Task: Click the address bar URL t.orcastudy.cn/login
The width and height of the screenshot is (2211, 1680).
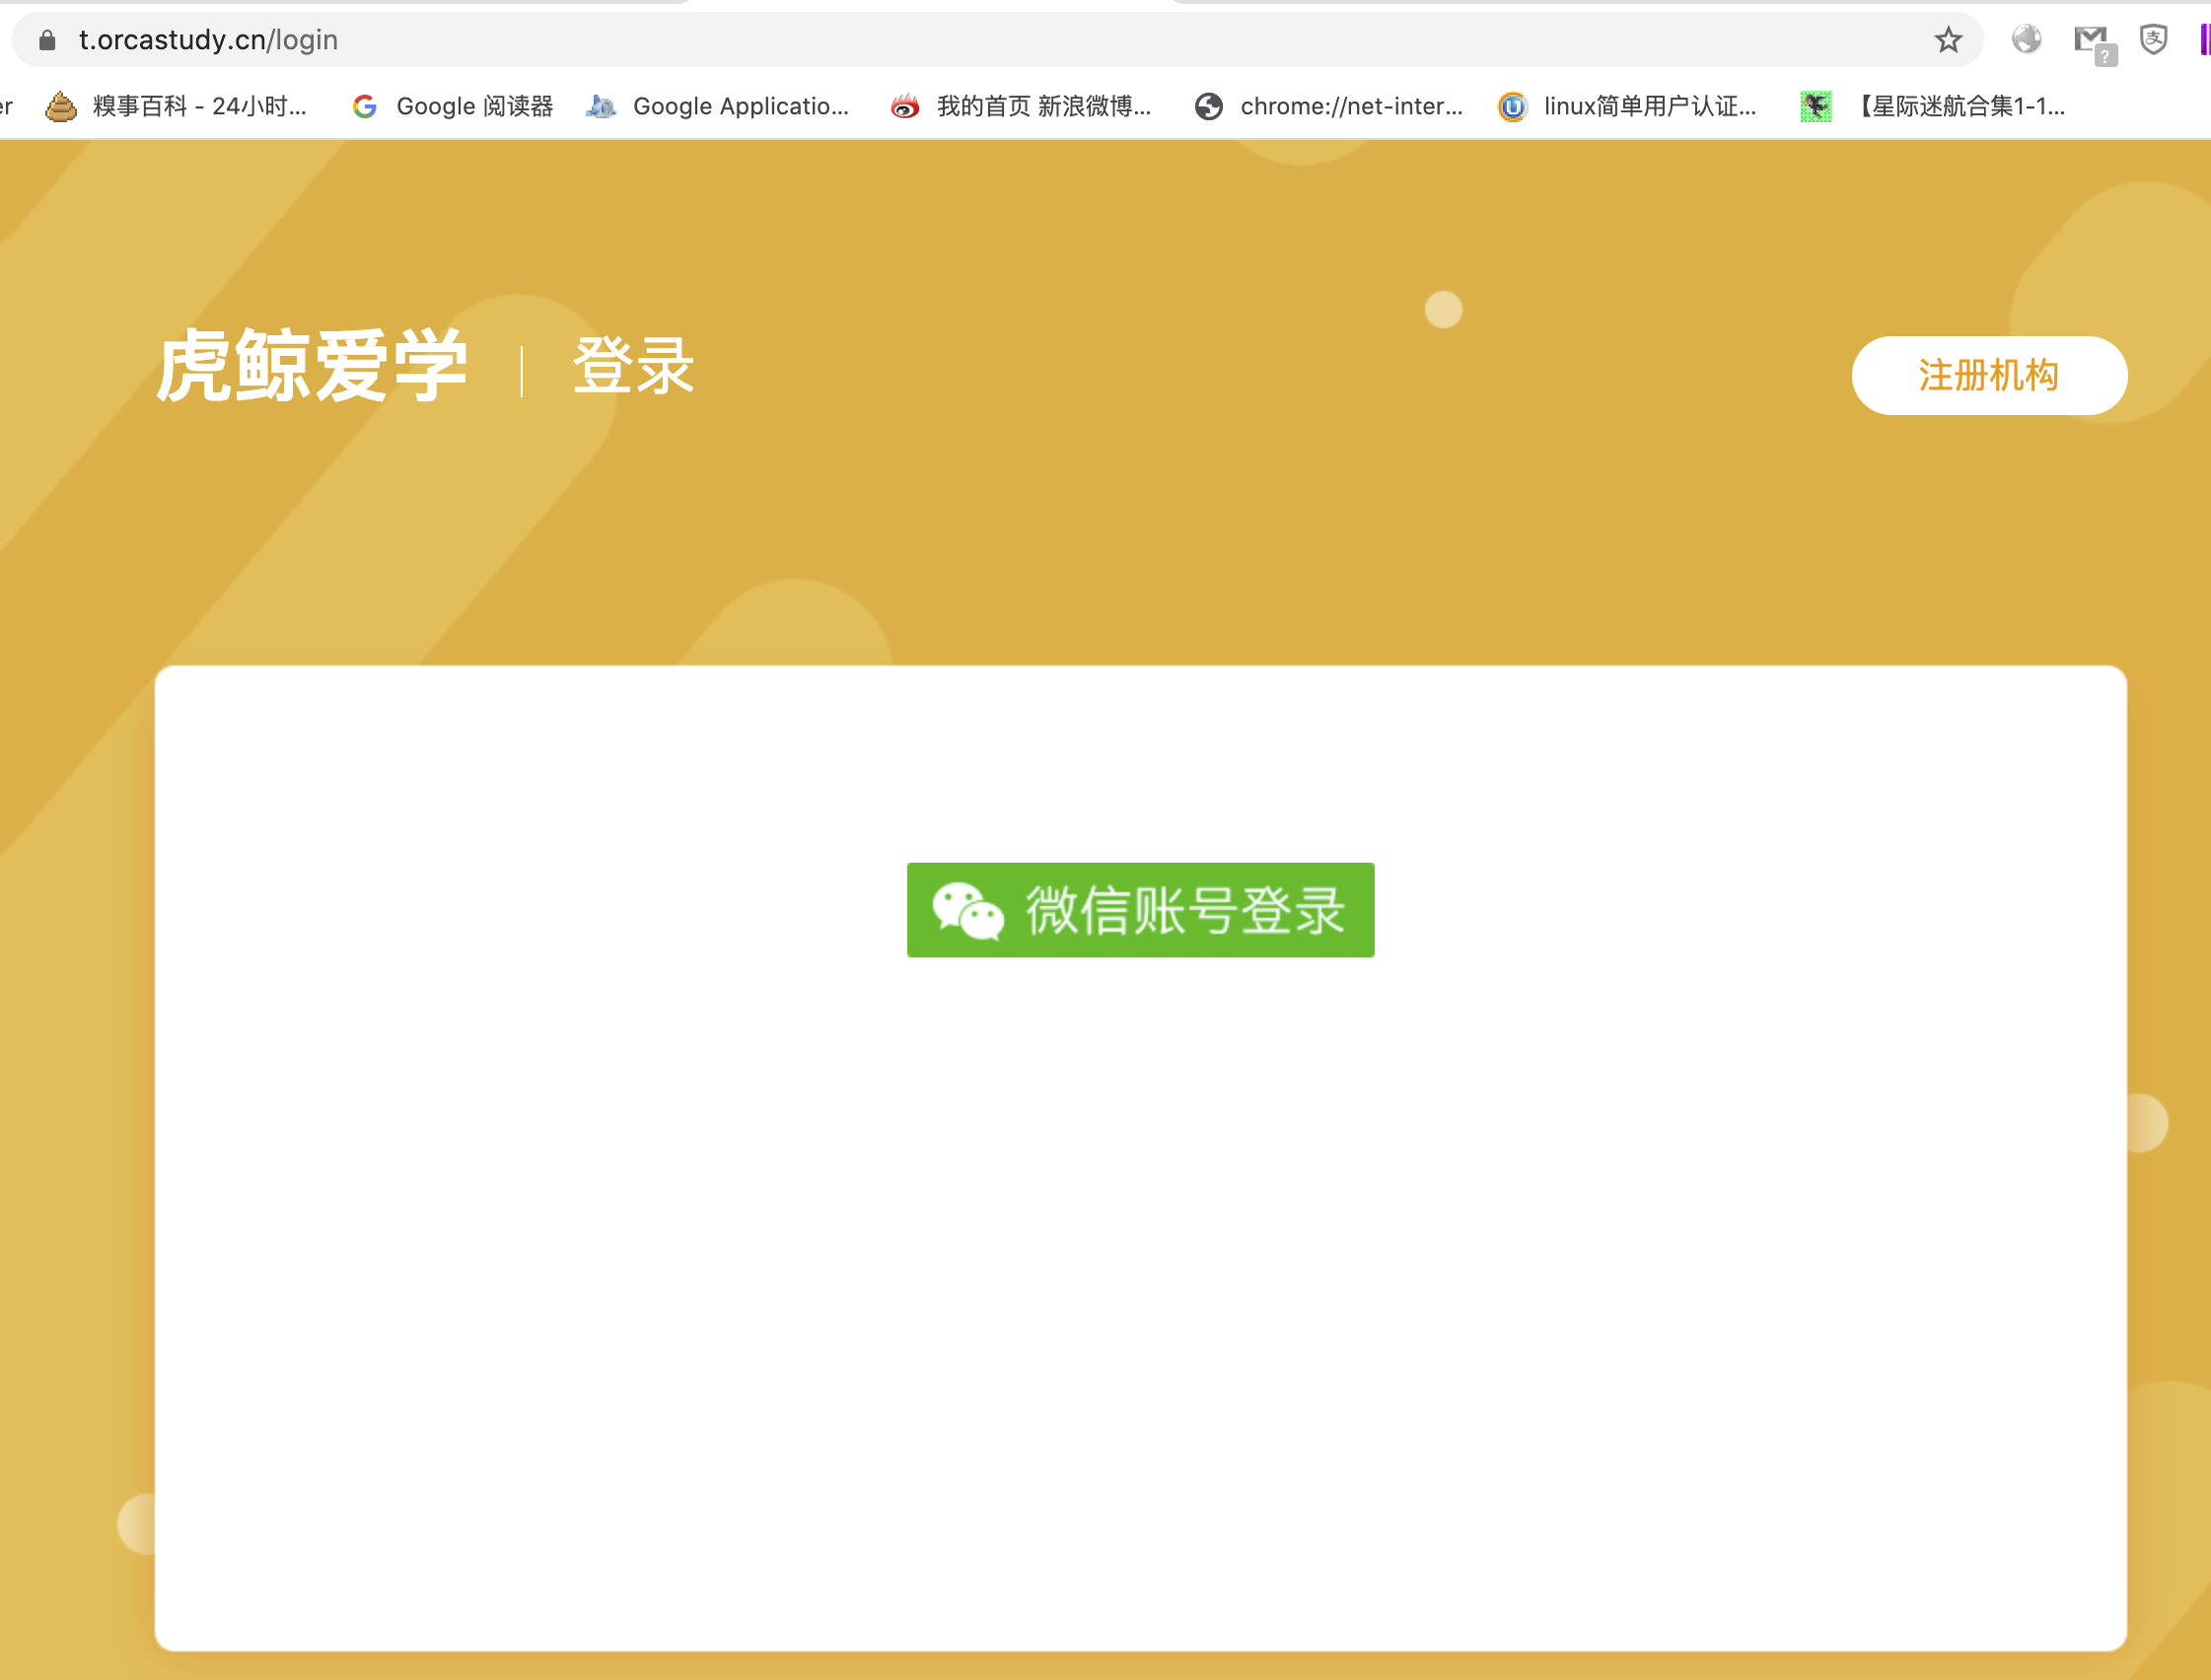Action: 208,40
